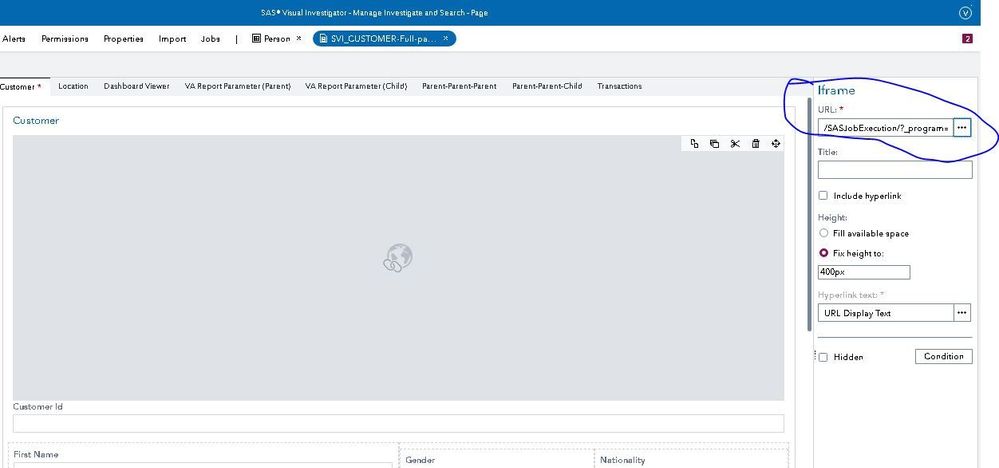This screenshot has width=999, height=468.
Task: Open the user profile icon in the title bar
Action: (965, 13)
